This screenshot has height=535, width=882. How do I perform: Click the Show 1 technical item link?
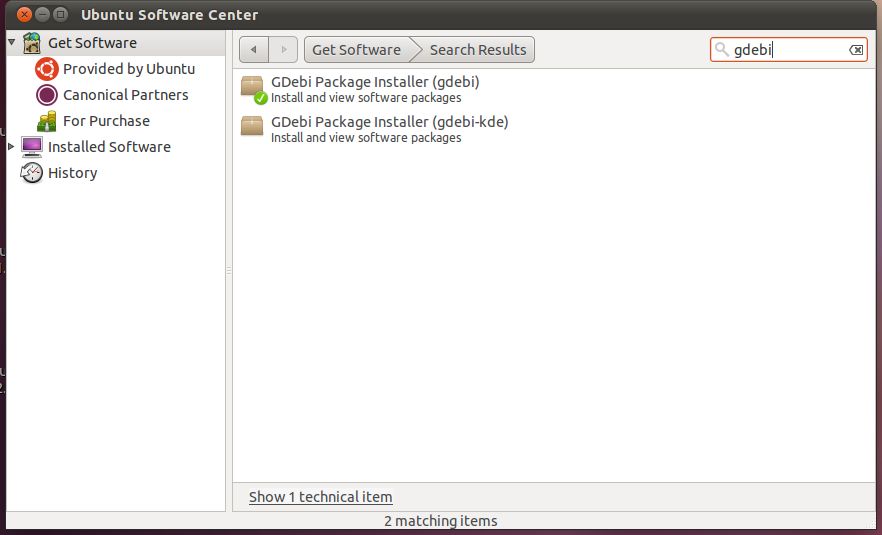[x=321, y=497]
